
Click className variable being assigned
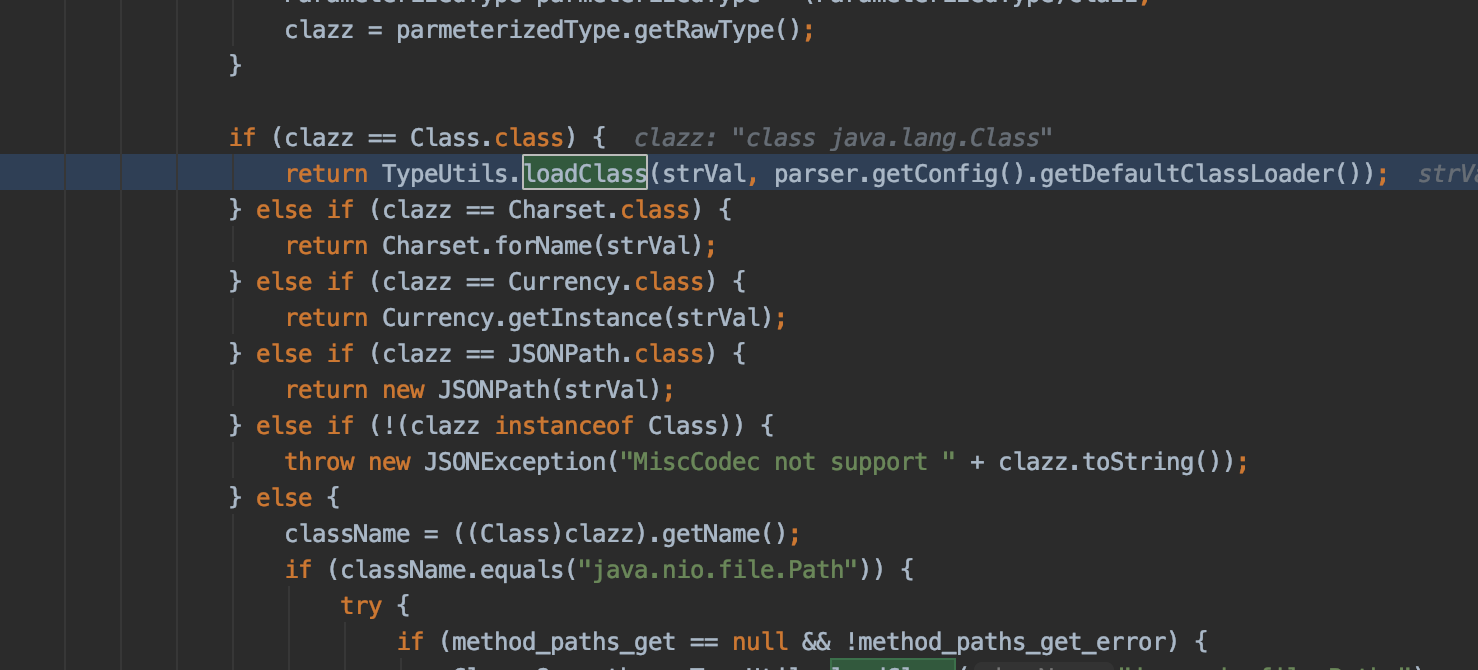(348, 534)
